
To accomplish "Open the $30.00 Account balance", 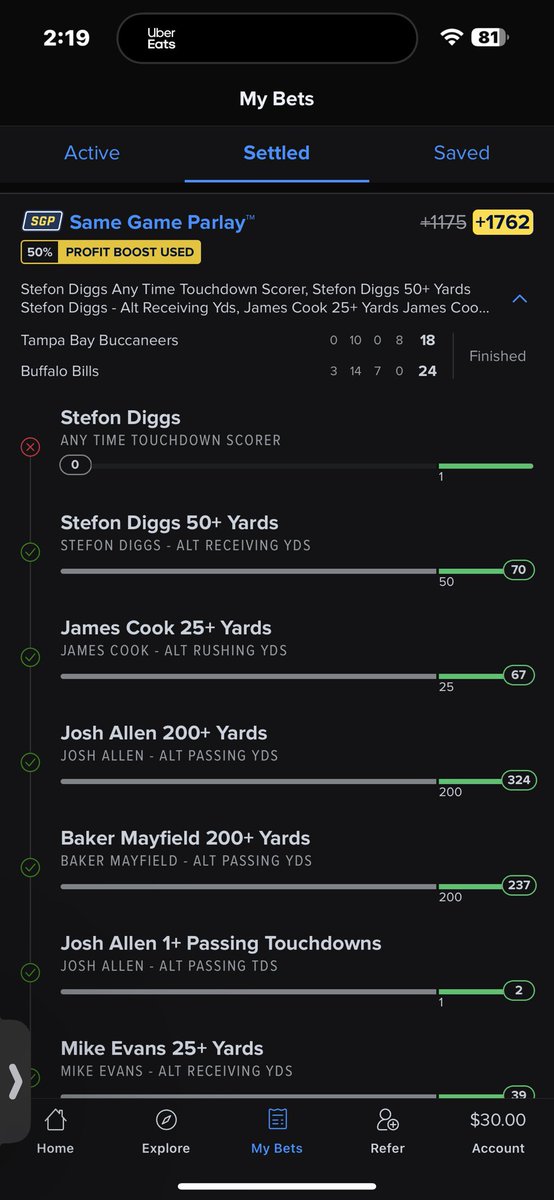I will click(498, 1132).
